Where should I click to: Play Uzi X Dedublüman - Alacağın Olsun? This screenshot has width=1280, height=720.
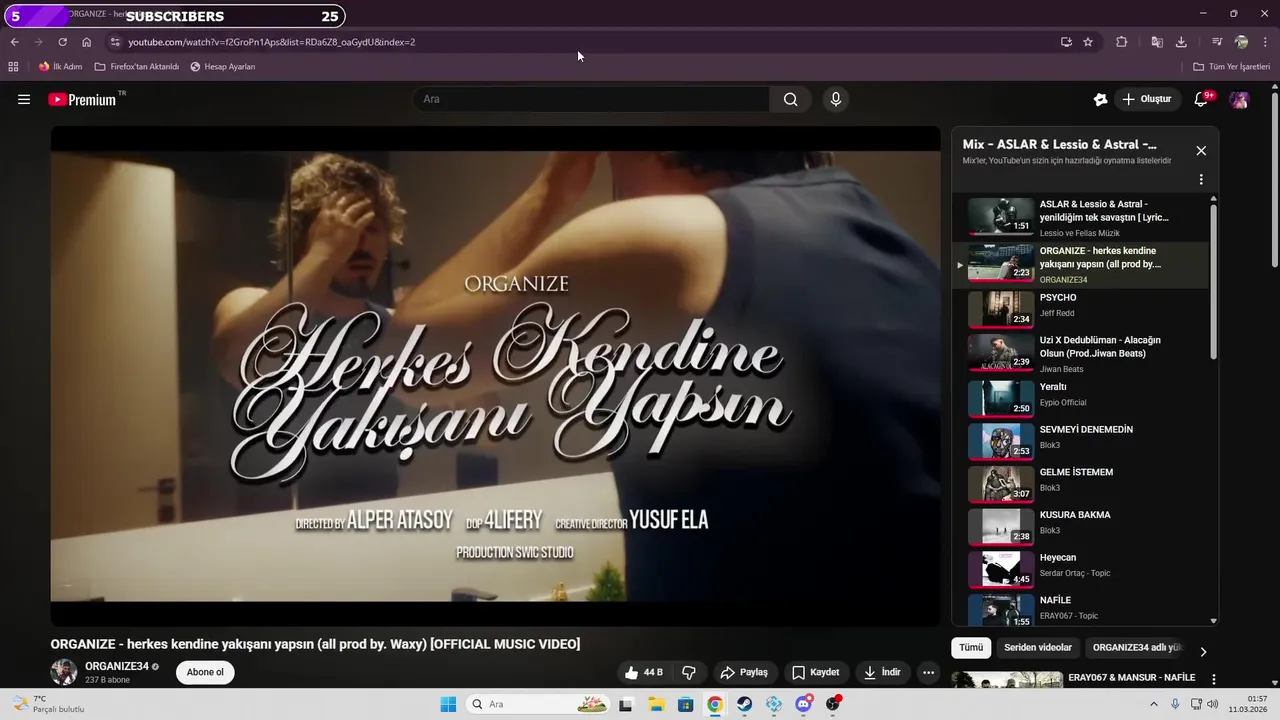(x=1080, y=354)
